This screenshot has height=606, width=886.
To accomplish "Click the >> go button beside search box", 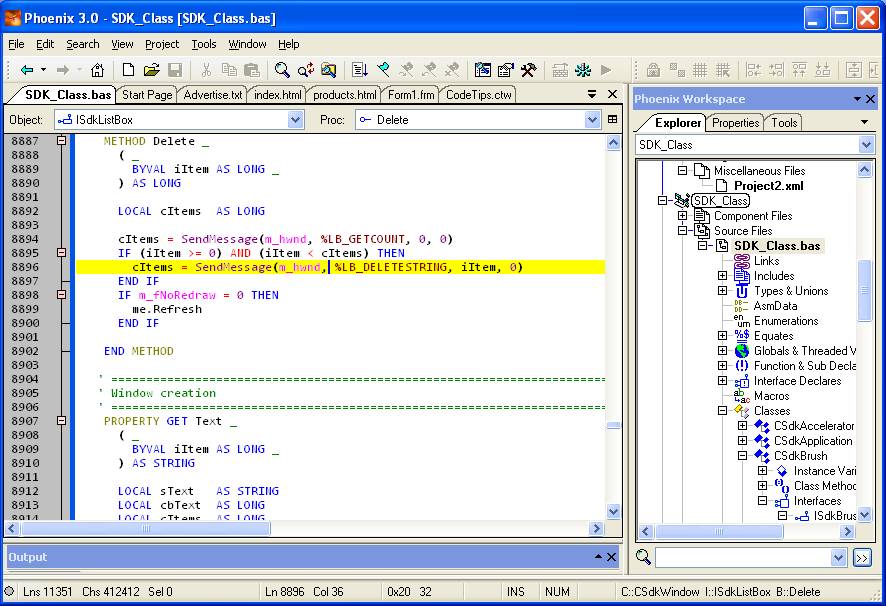I will (x=862, y=558).
